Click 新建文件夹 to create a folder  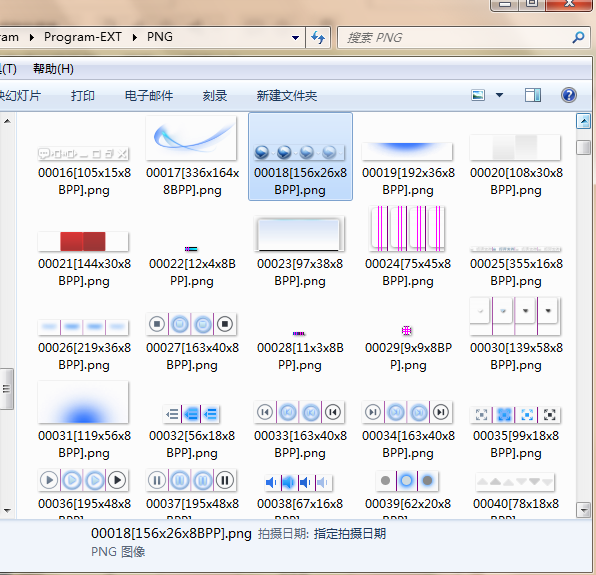287,95
